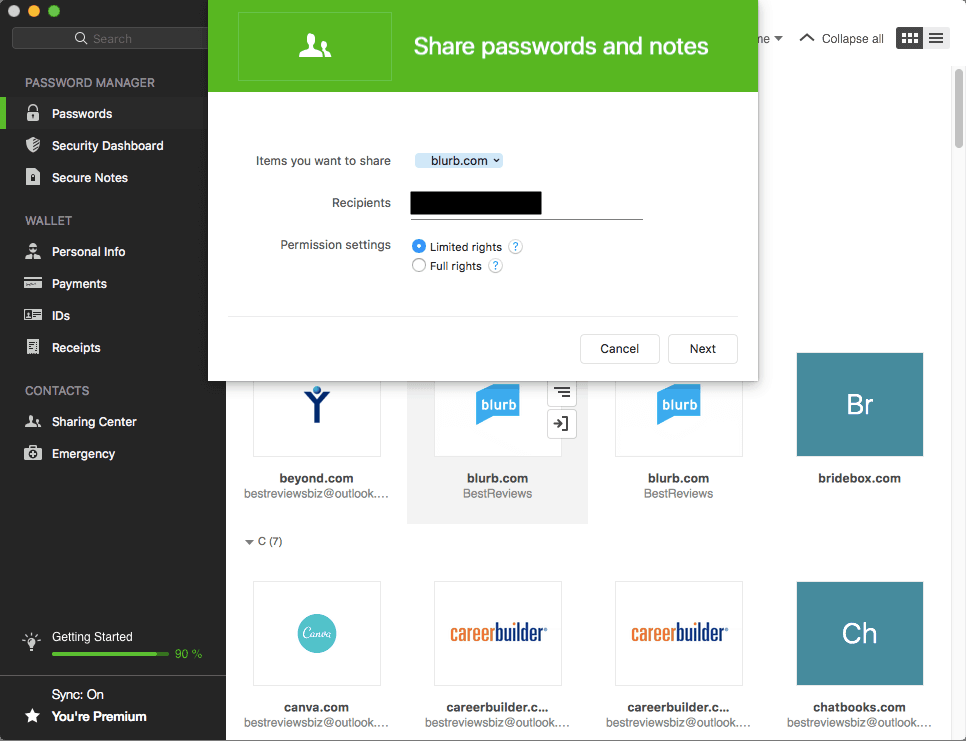Screen dimensions: 966x741
Task: Select Passwords in the sidebar menu
Action: click(82, 113)
